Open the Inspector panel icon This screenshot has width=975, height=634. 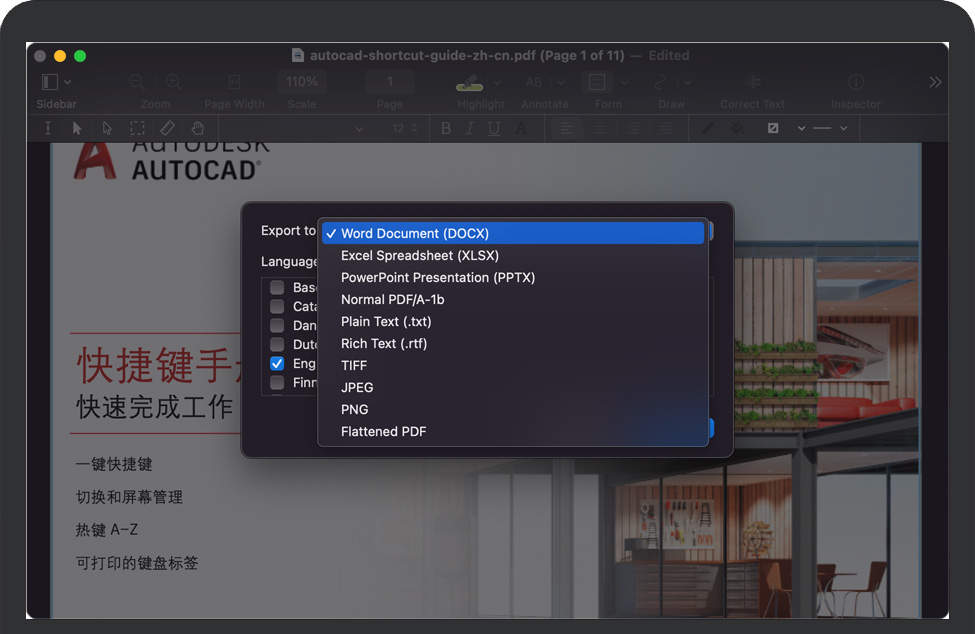pyautogui.click(x=856, y=82)
